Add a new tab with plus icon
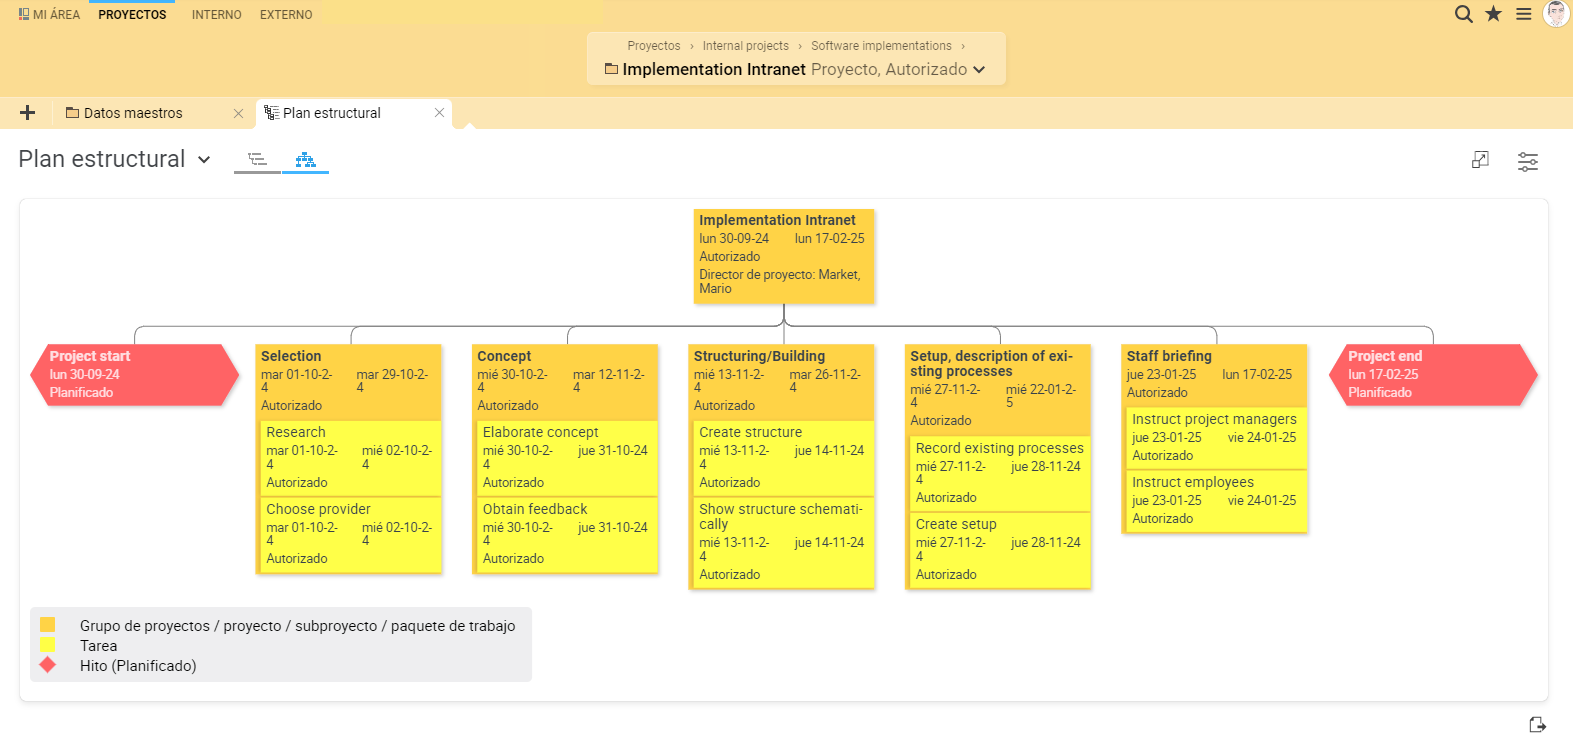The width and height of the screenshot is (1573, 739). (27, 113)
